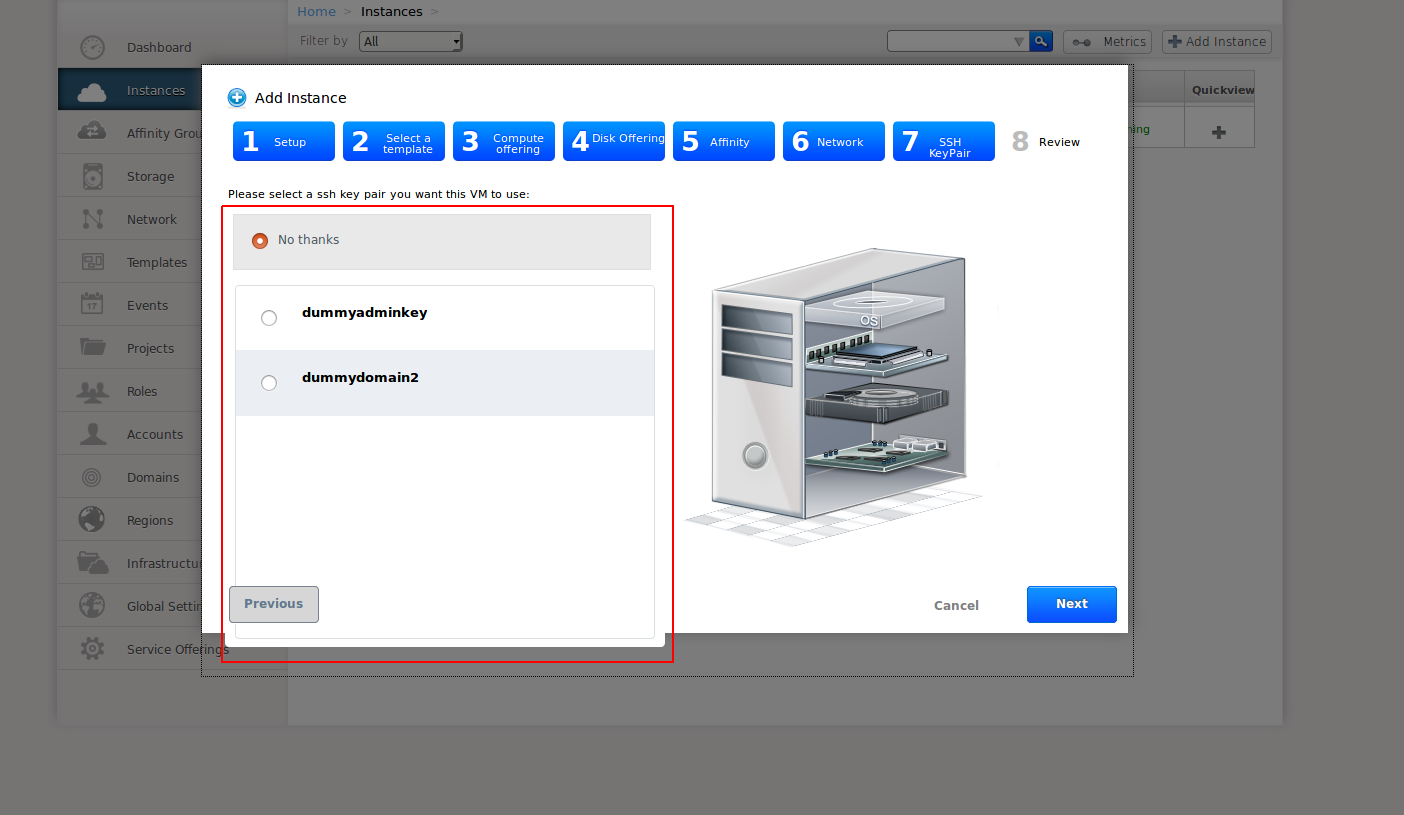Go to step 4 Disk Offering
The image size is (1404, 815).
point(614,141)
